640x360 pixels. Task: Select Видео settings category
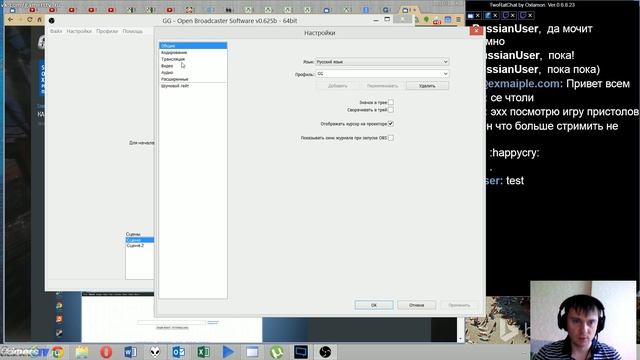pos(193,66)
